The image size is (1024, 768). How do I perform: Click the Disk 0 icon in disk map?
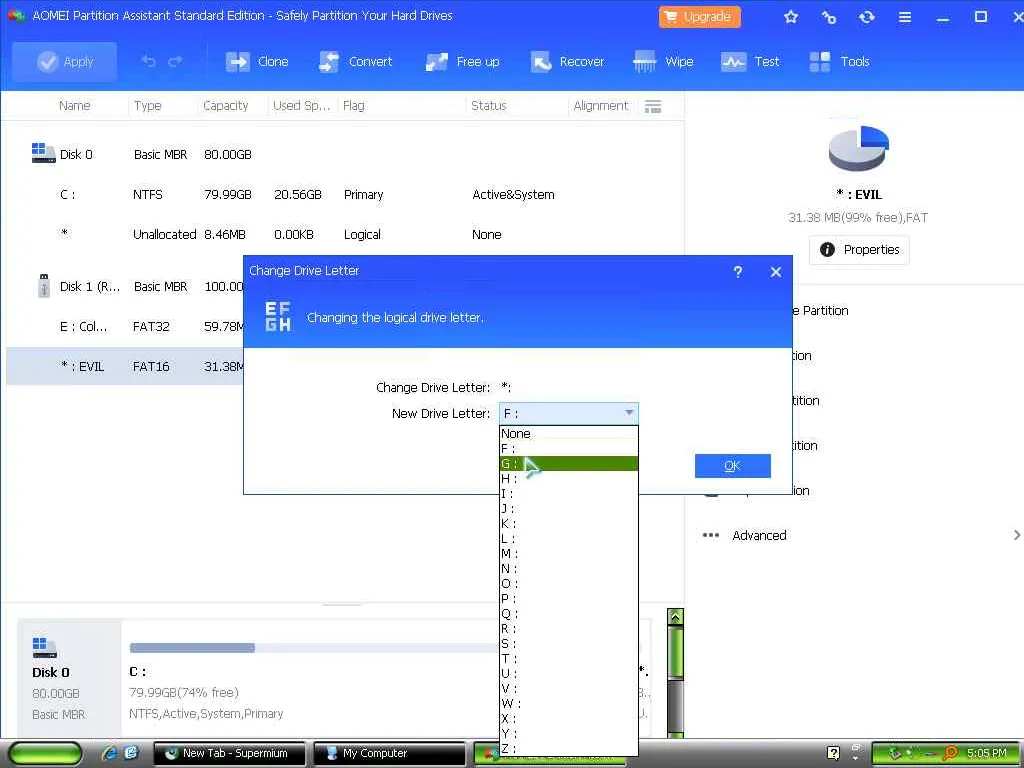point(44,647)
